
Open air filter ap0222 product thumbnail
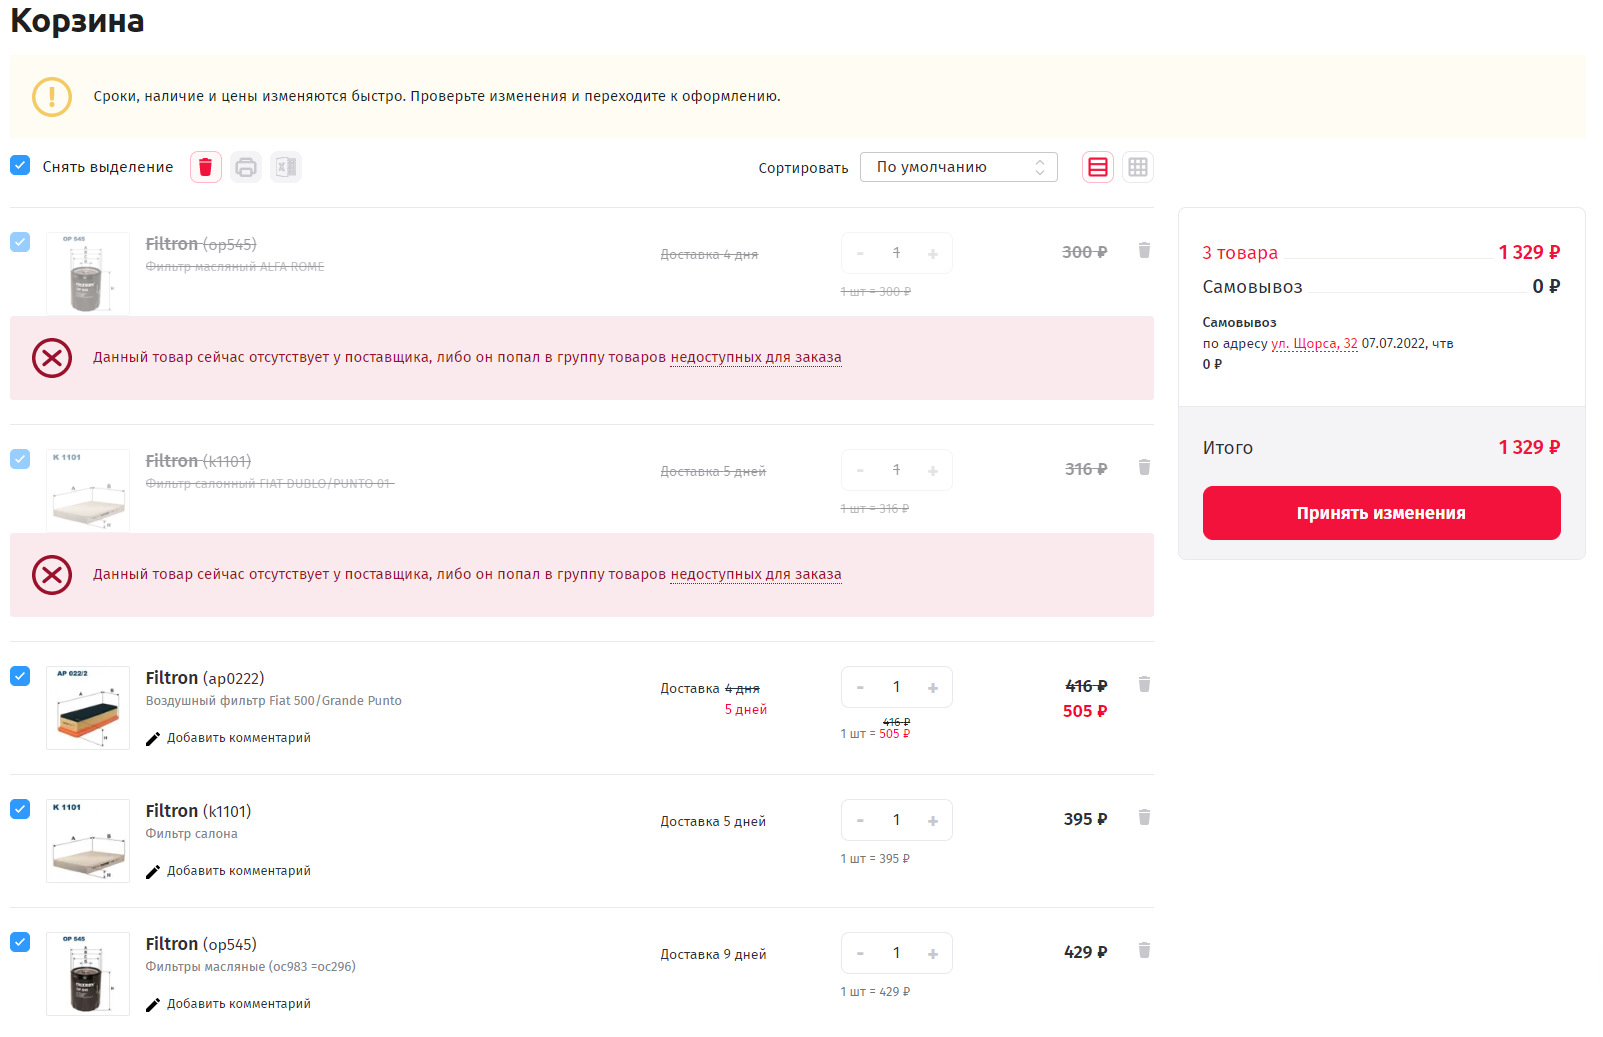pyautogui.click(x=88, y=708)
